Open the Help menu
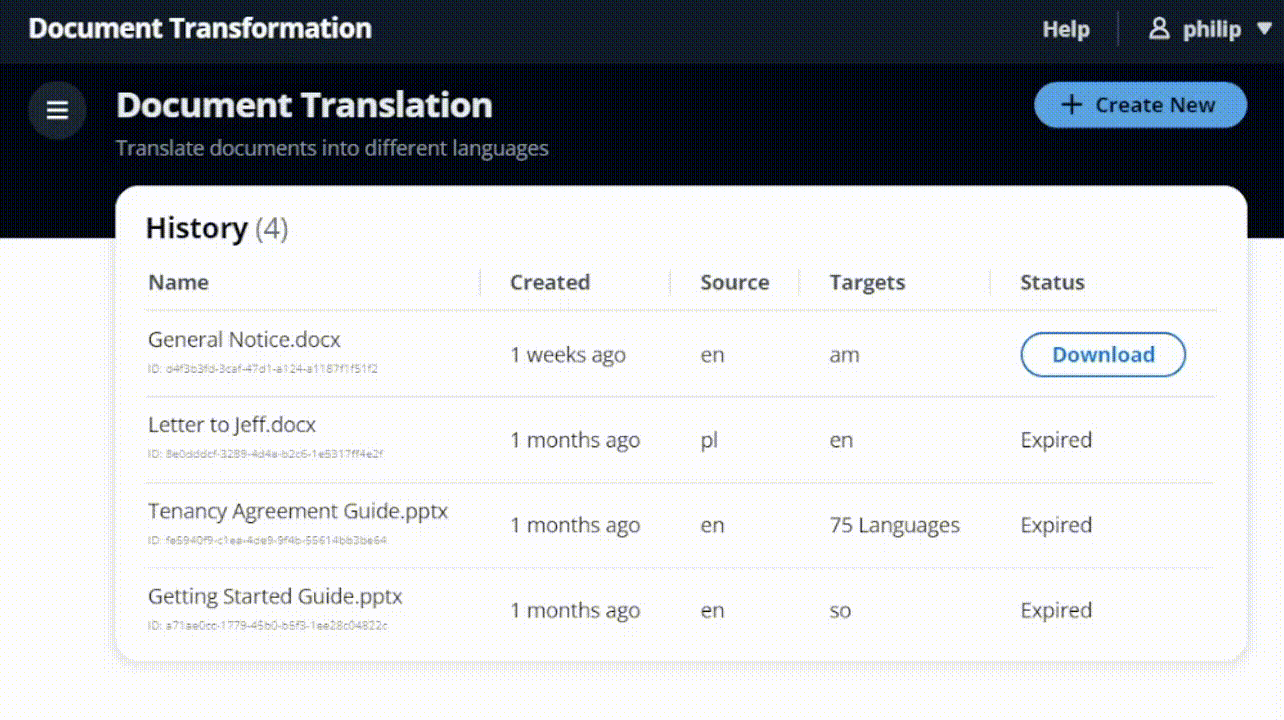Viewport: 1284px width, 720px height. 1065,29
